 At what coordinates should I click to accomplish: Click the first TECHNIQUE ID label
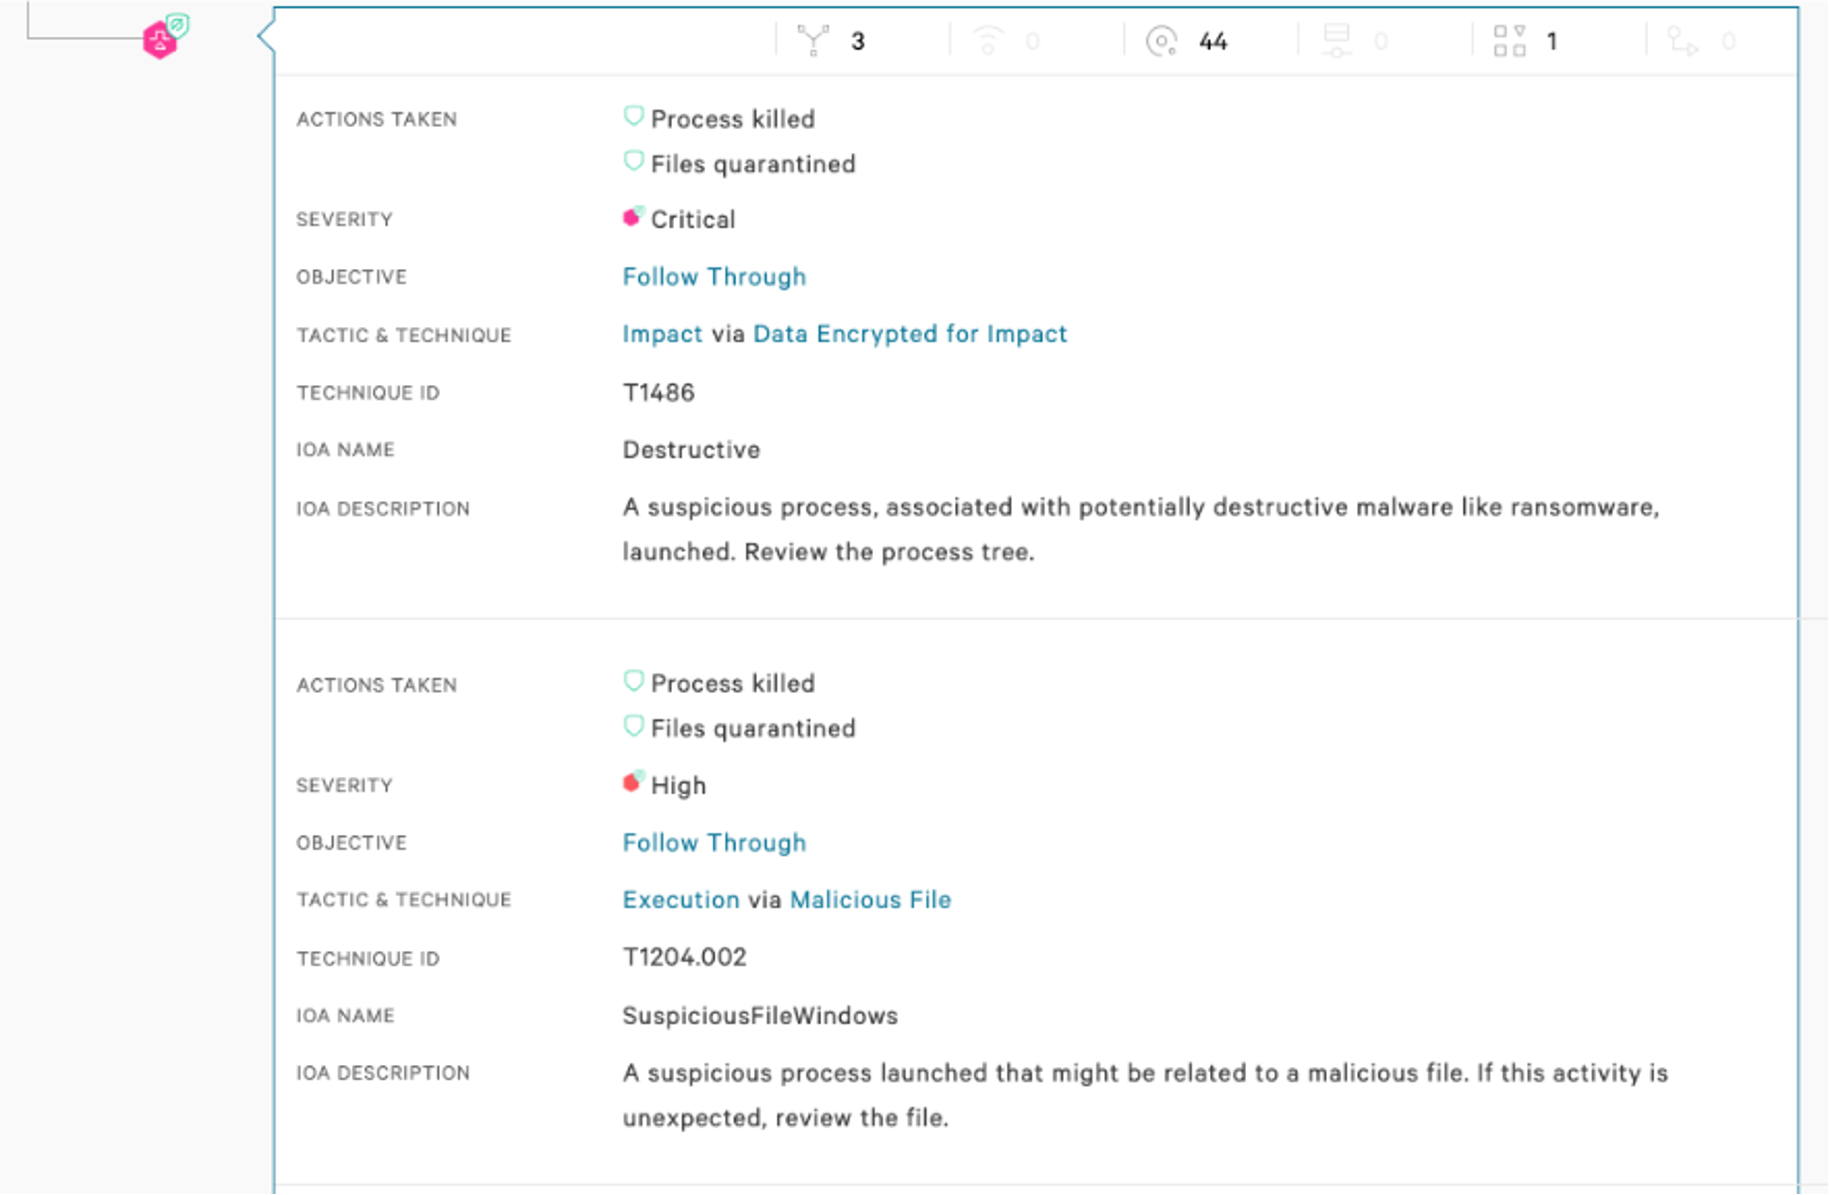367,393
